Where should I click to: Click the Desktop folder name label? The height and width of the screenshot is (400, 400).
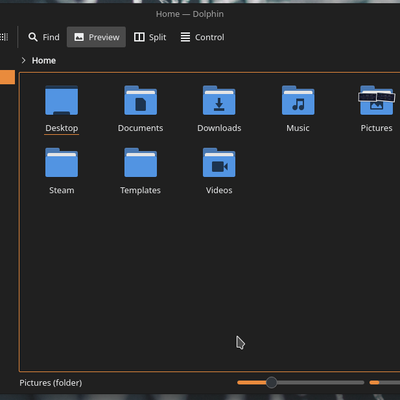point(62,128)
